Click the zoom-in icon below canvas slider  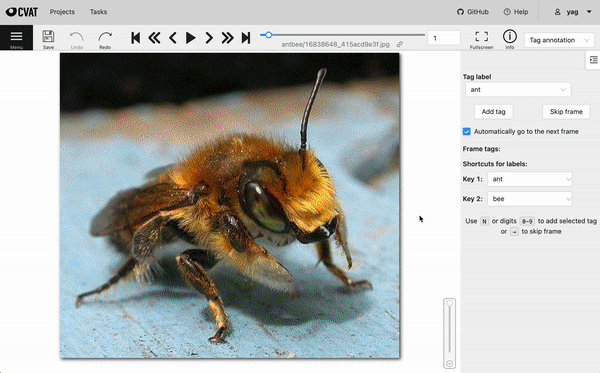tap(450, 363)
